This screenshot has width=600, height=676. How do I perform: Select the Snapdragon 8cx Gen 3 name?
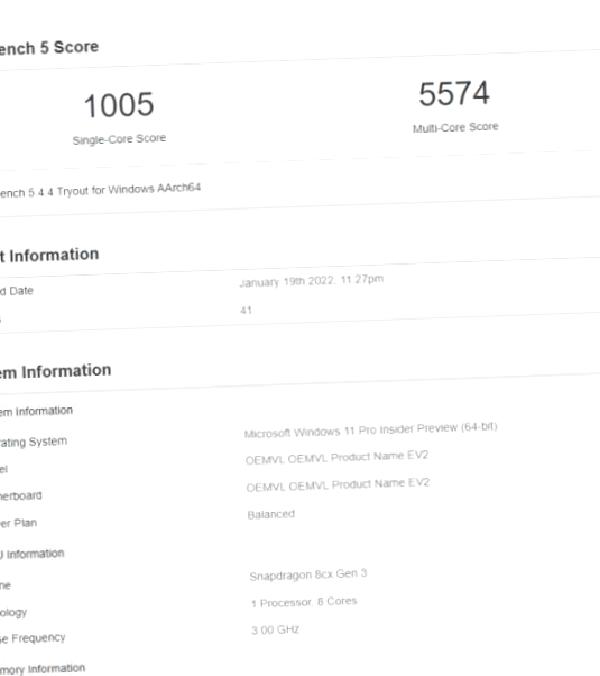[x=309, y=575]
